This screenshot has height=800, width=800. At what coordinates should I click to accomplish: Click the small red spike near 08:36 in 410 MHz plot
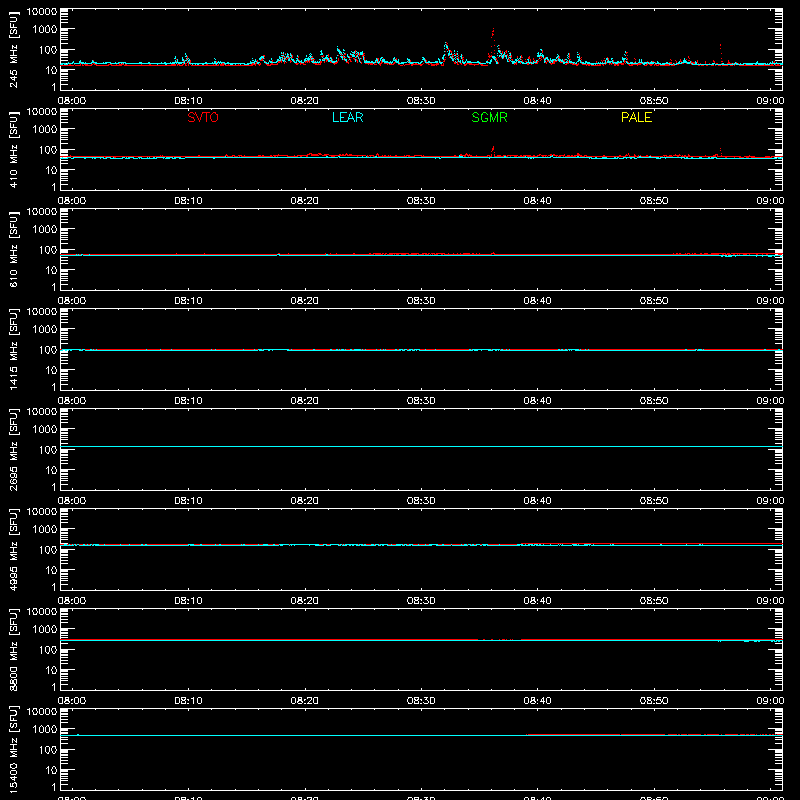pos(493,151)
